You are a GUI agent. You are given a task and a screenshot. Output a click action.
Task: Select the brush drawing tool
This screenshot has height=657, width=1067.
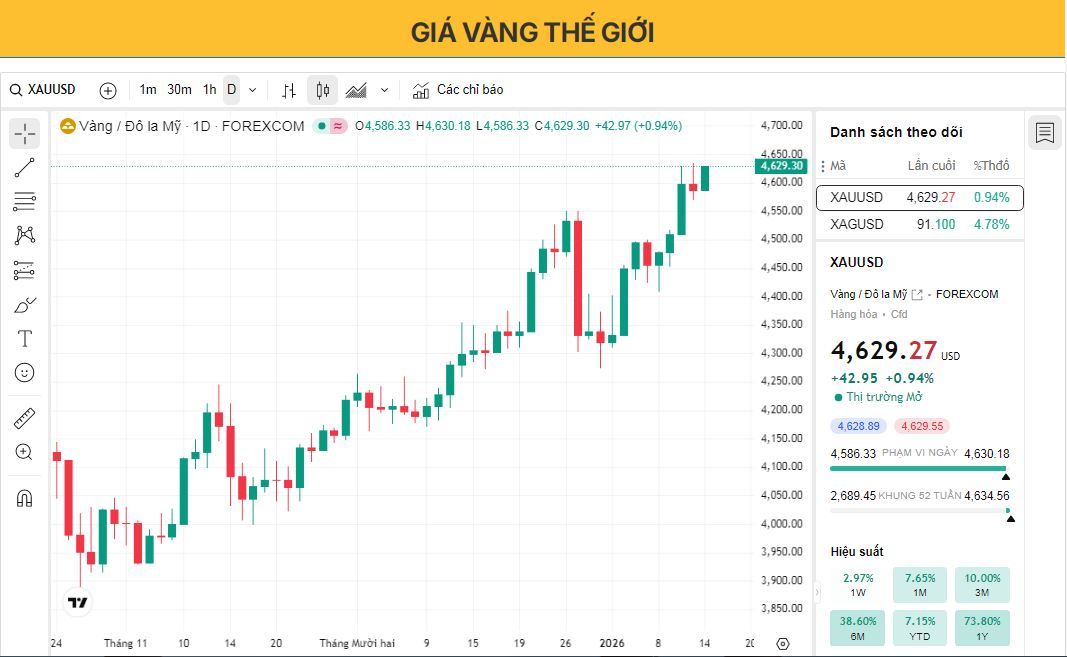tap(24, 304)
